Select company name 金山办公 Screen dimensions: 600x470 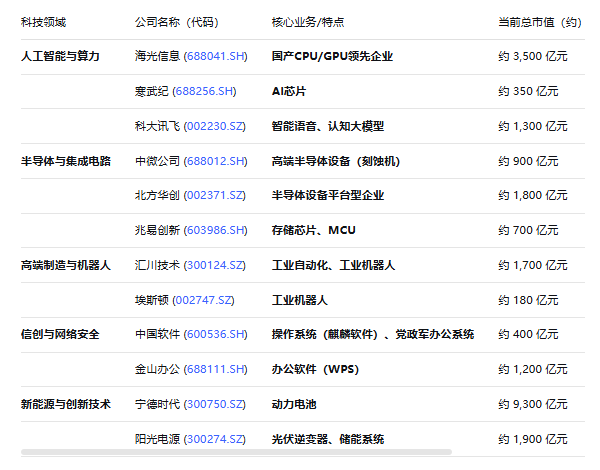tap(157, 369)
